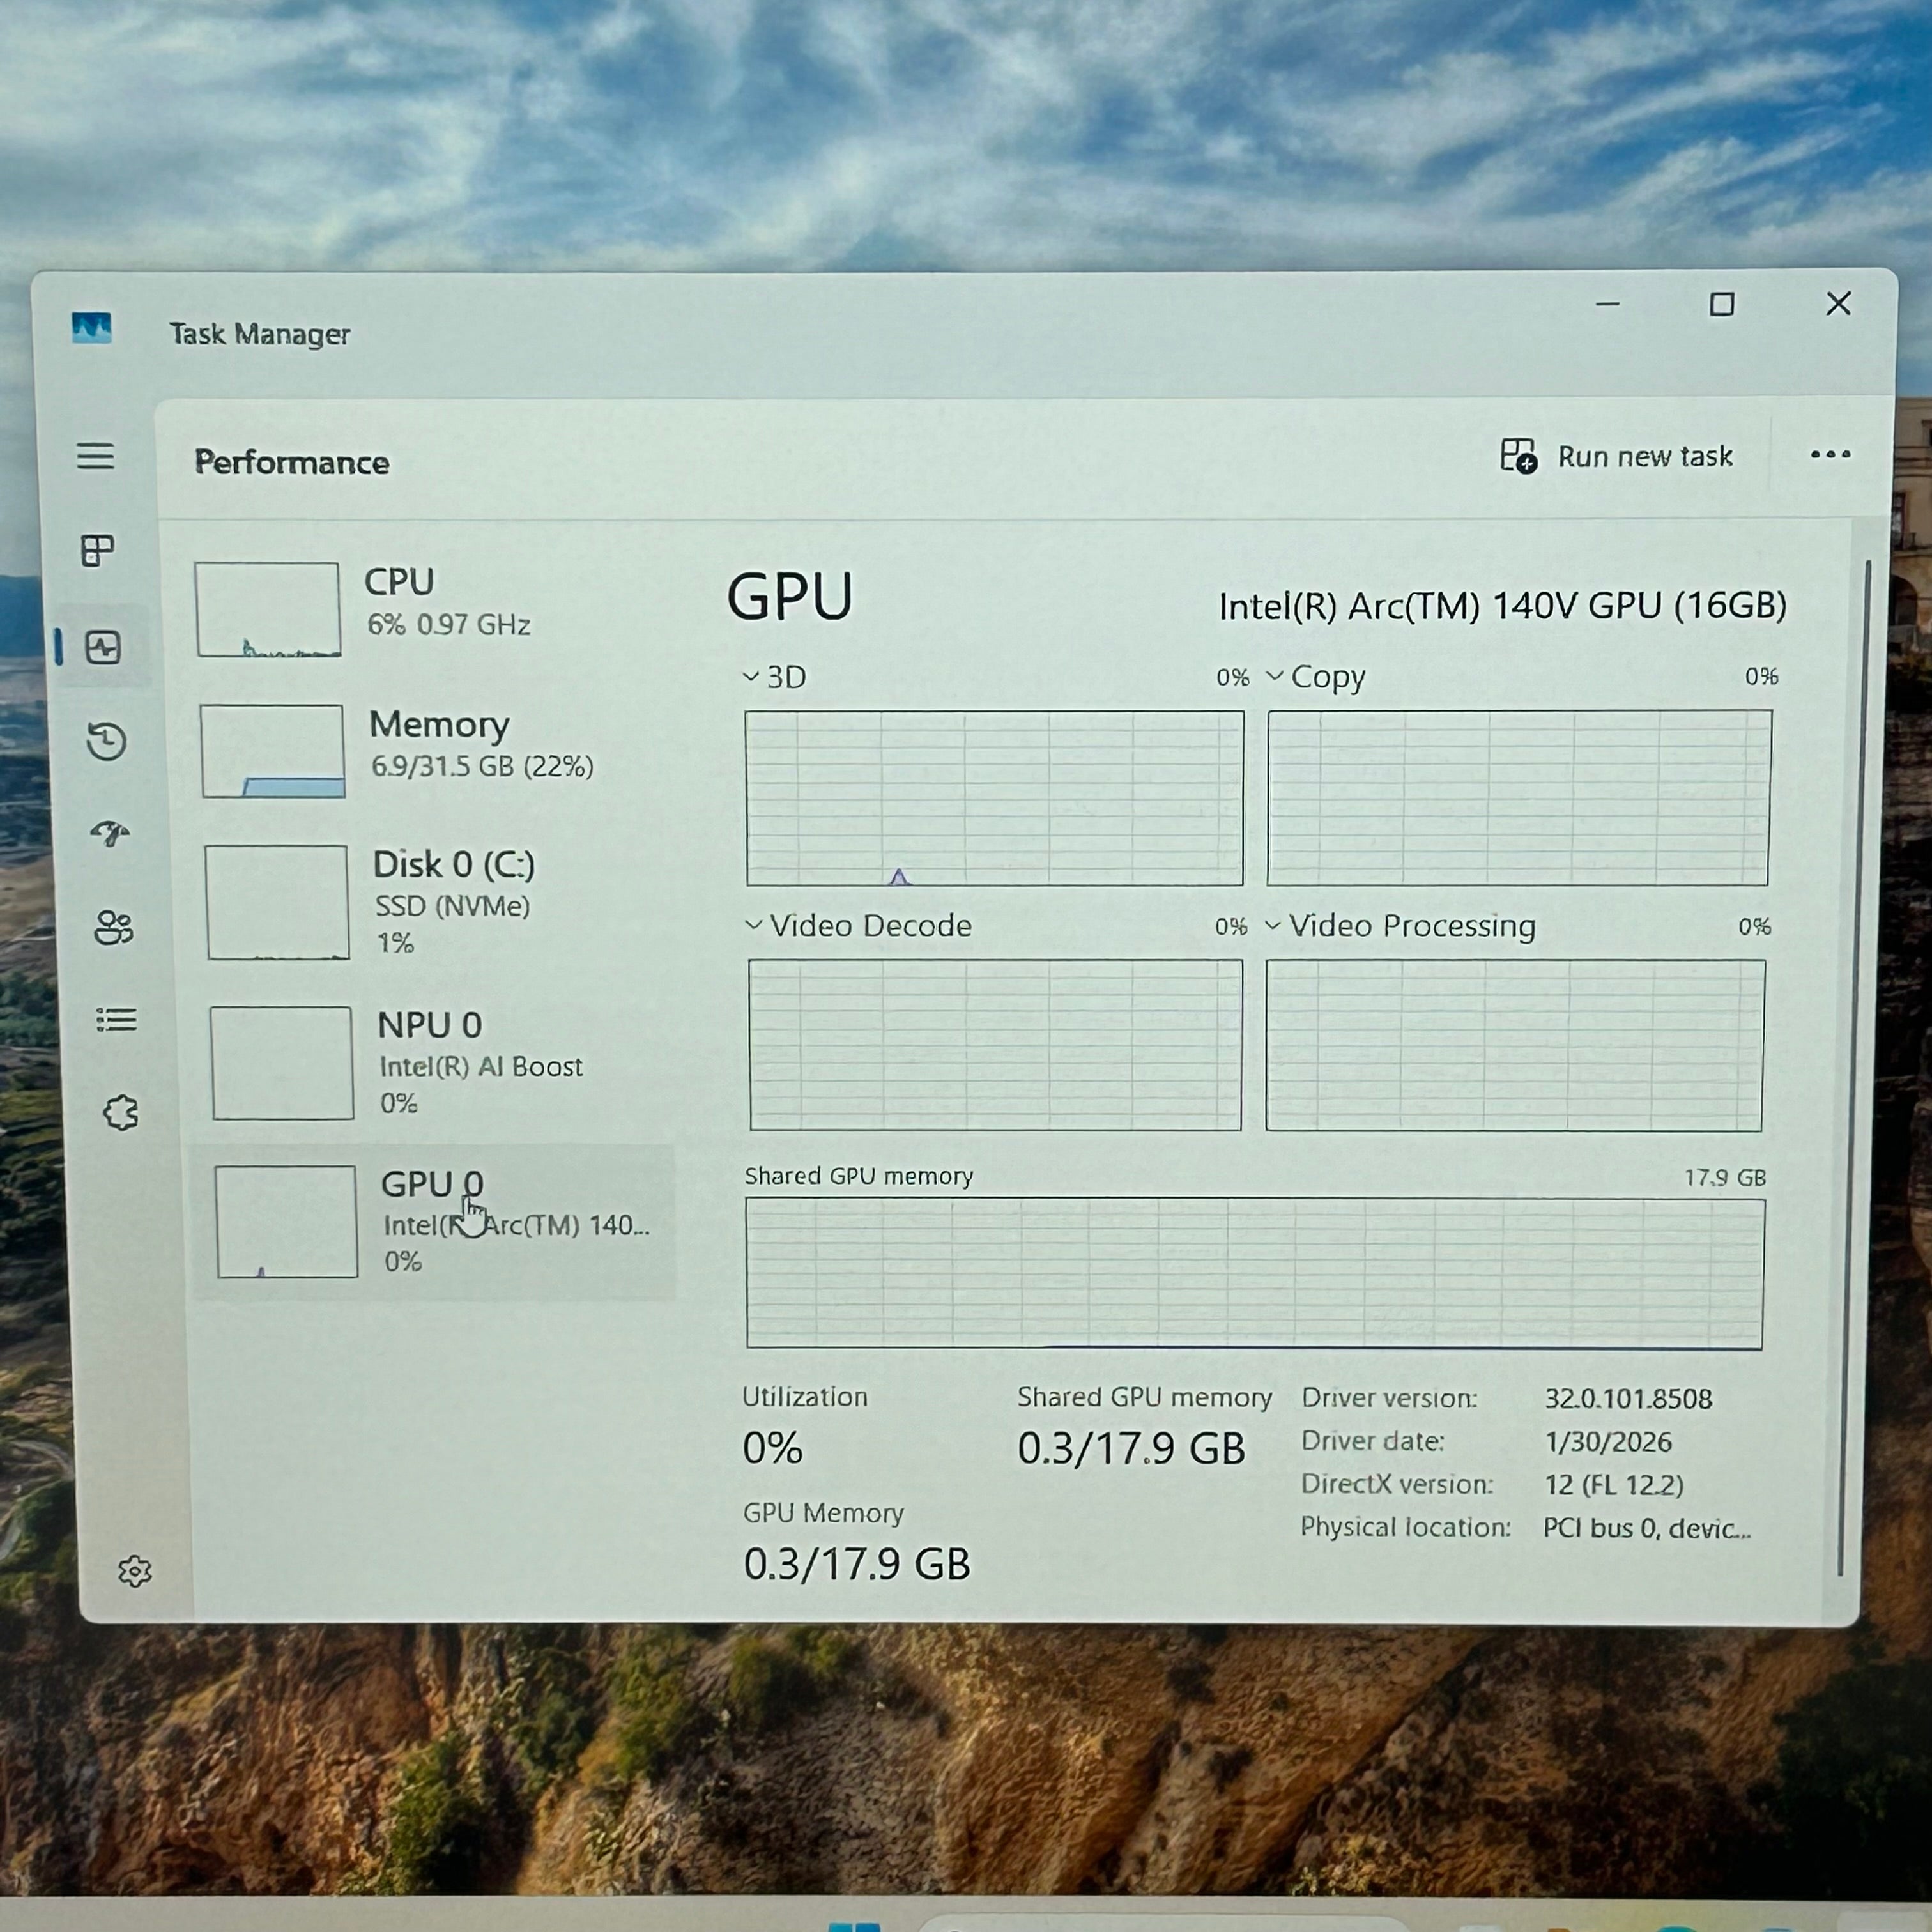The image size is (1932, 1932).
Task: Go to the Processes page icon
Action: click(x=98, y=550)
